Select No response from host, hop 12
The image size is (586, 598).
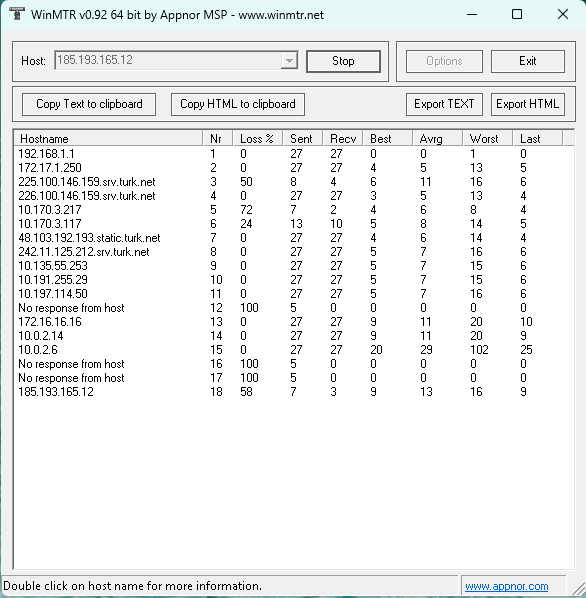(294, 308)
